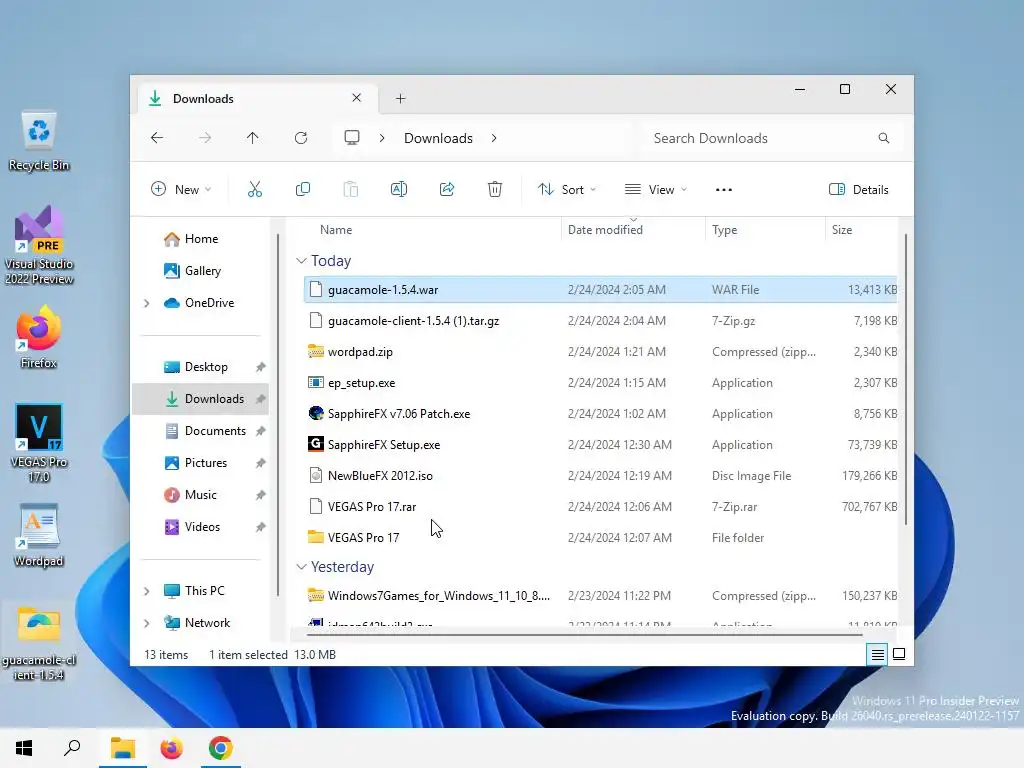Select Visual Studio 2022 Preview desktop icon
Image resolution: width=1024 pixels, height=768 pixels.
coord(39,246)
